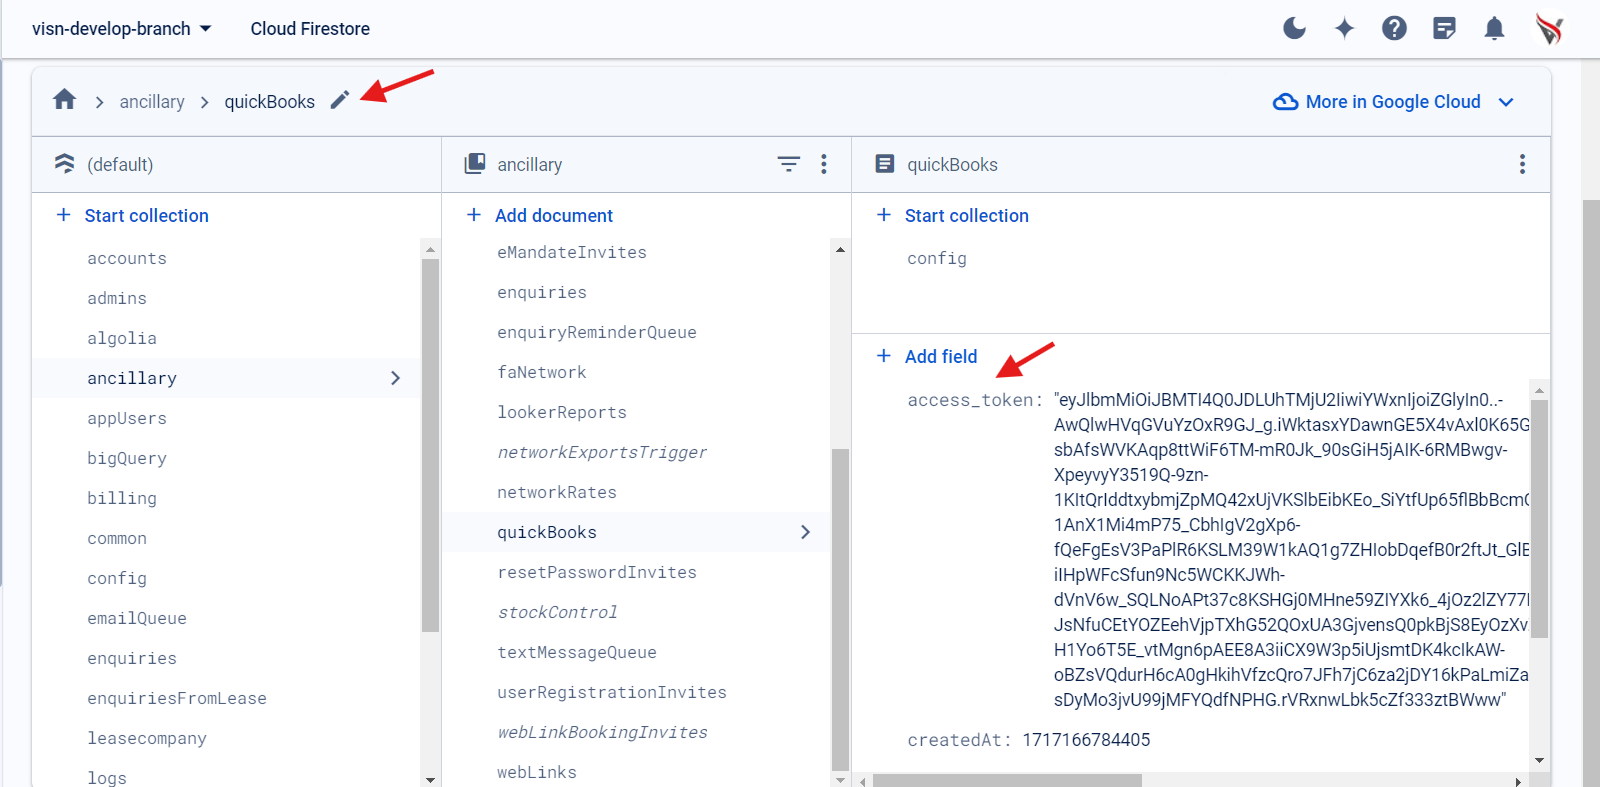The width and height of the screenshot is (1600, 787).
Task: Start collection under quickBooks document
Action: coord(952,215)
